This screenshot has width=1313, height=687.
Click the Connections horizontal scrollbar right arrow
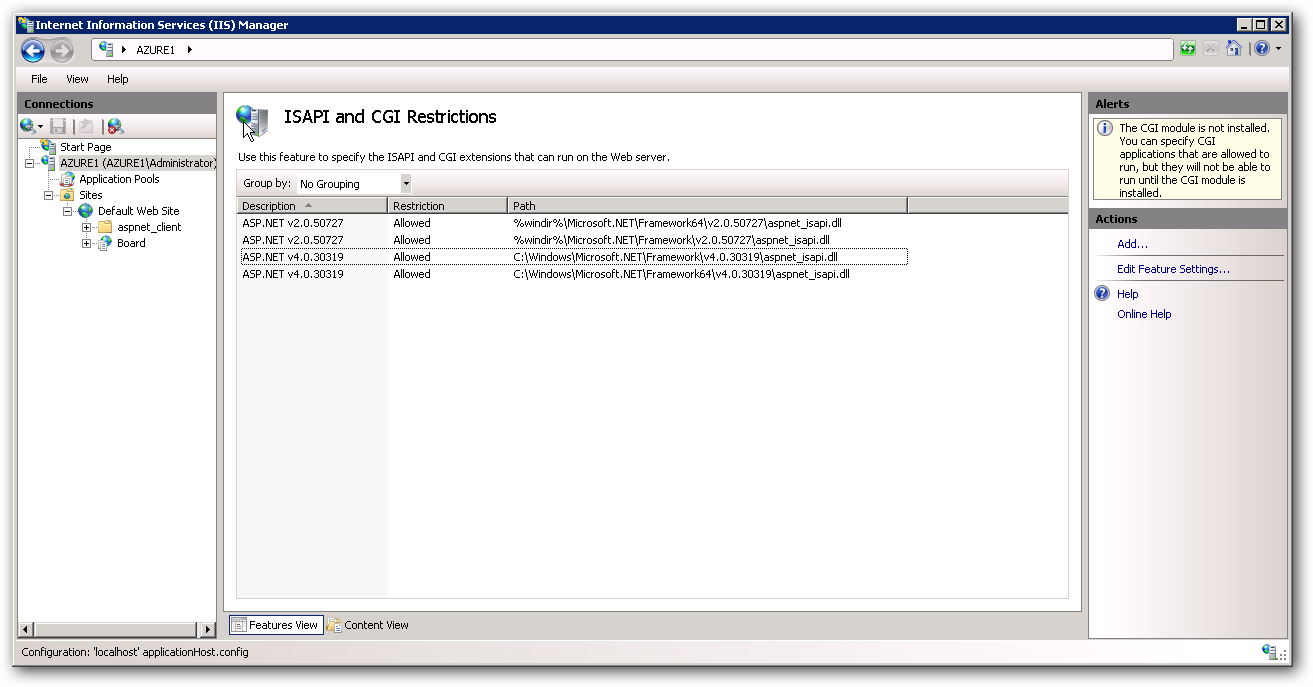click(x=207, y=630)
